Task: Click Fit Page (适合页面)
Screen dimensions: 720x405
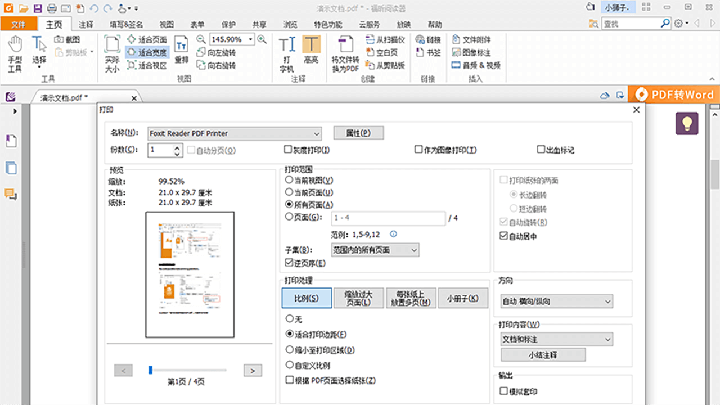Action: coord(147,39)
